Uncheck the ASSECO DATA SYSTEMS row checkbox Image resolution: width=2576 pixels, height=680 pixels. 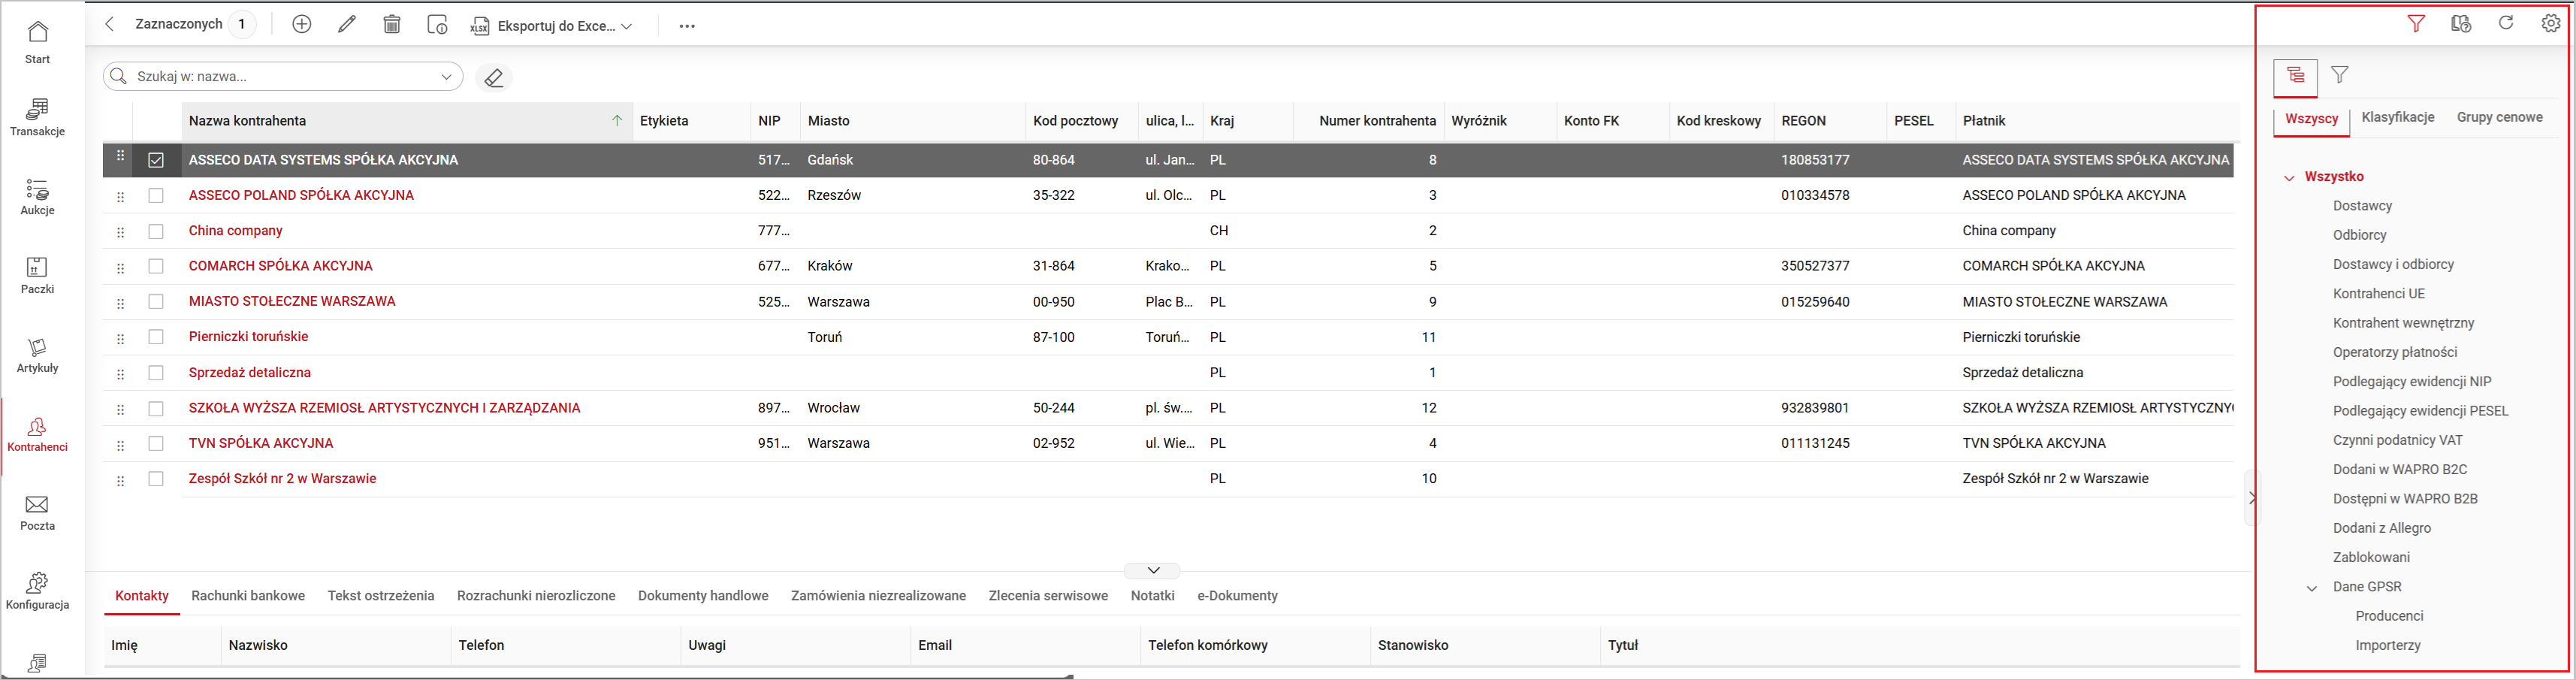(156, 160)
